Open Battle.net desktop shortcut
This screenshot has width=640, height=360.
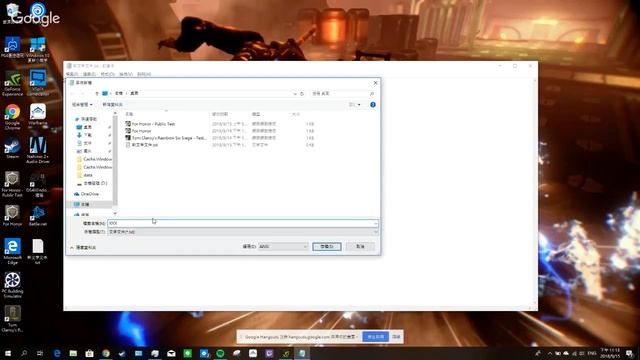38,216
